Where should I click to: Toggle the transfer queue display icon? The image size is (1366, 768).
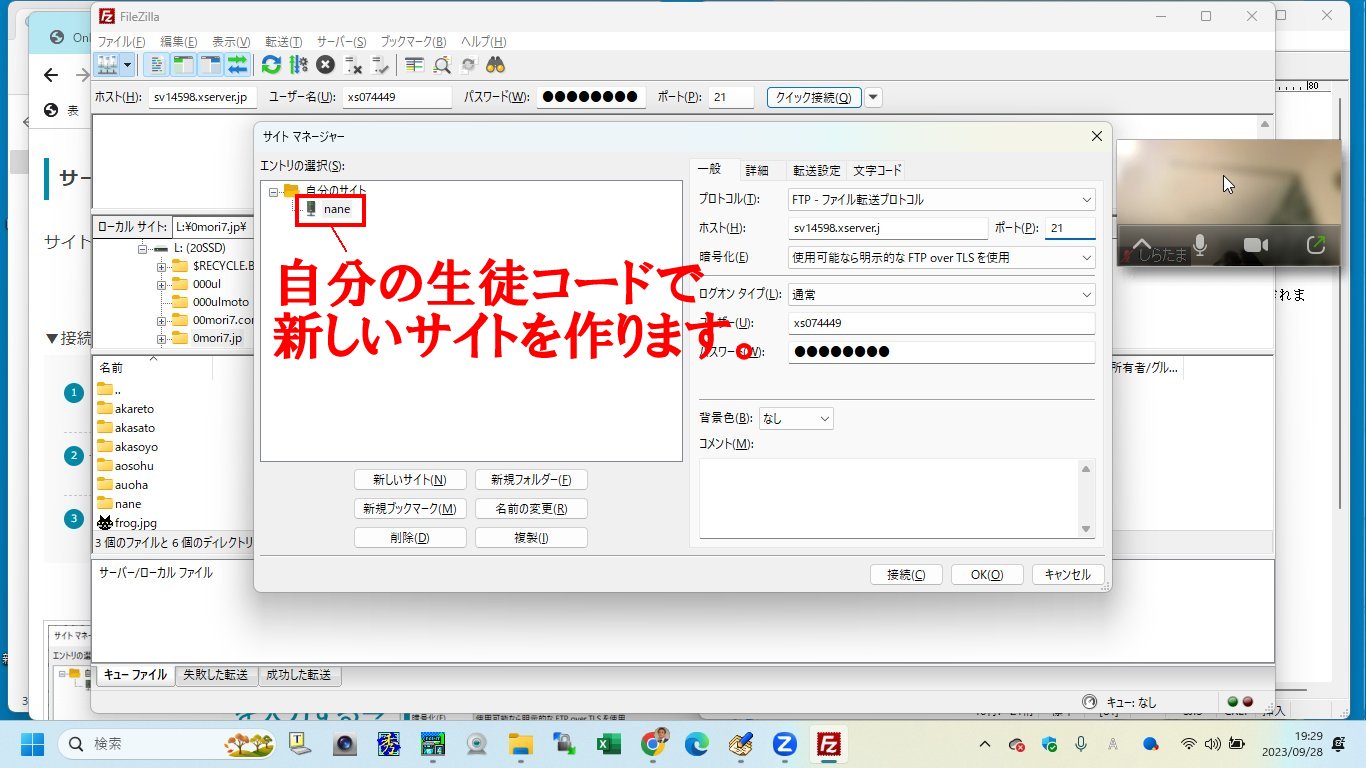pos(237,65)
